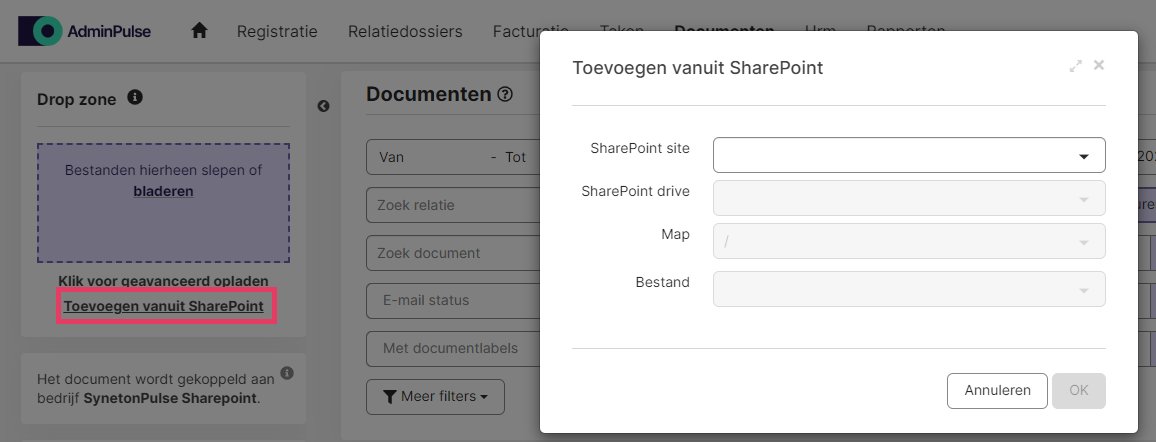Click Klik voor geavanceerd opladen
1156x442 pixels.
point(164,281)
